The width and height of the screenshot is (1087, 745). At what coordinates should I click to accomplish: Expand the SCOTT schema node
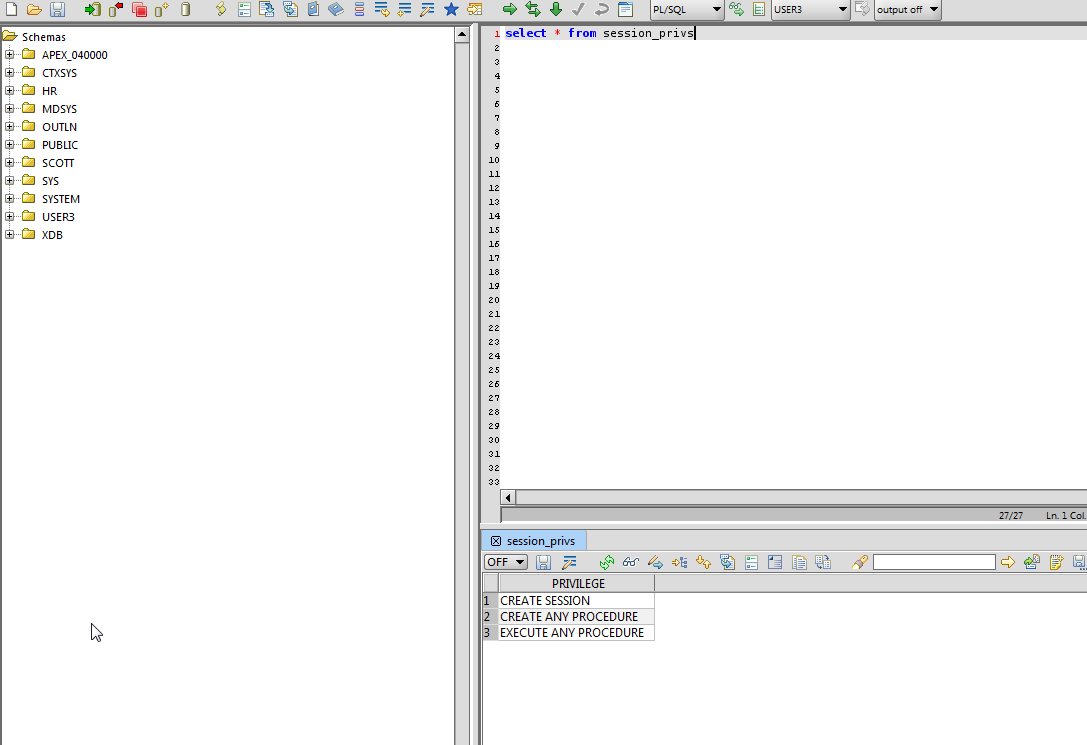10,162
